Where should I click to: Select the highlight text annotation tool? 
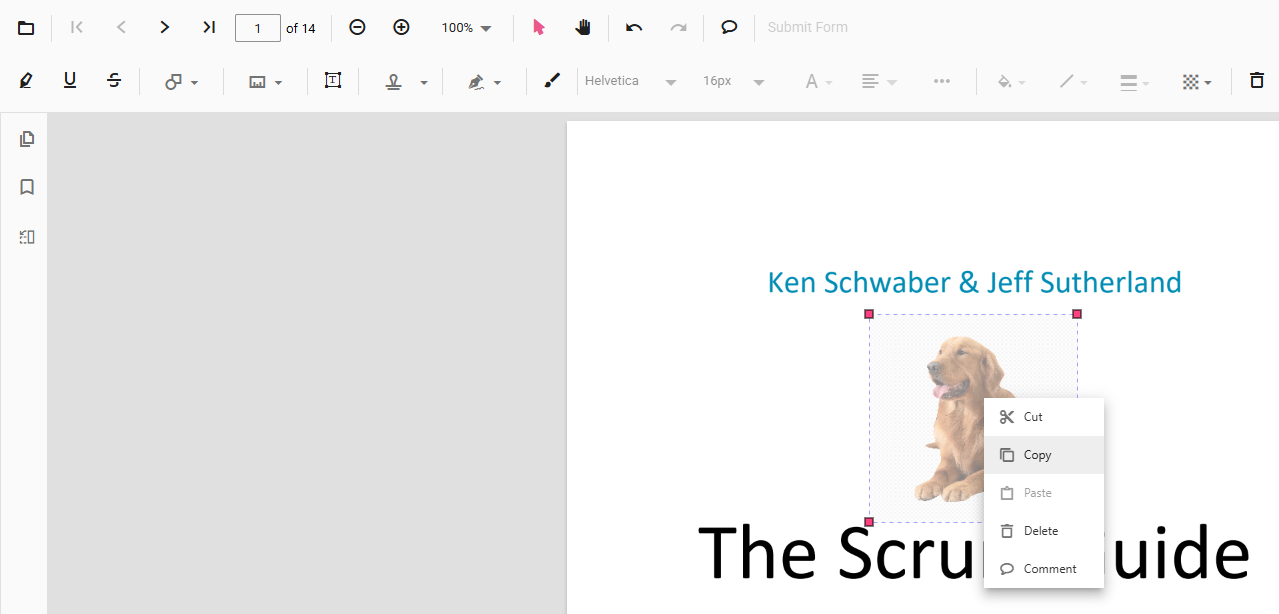pyautogui.click(x=26, y=81)
